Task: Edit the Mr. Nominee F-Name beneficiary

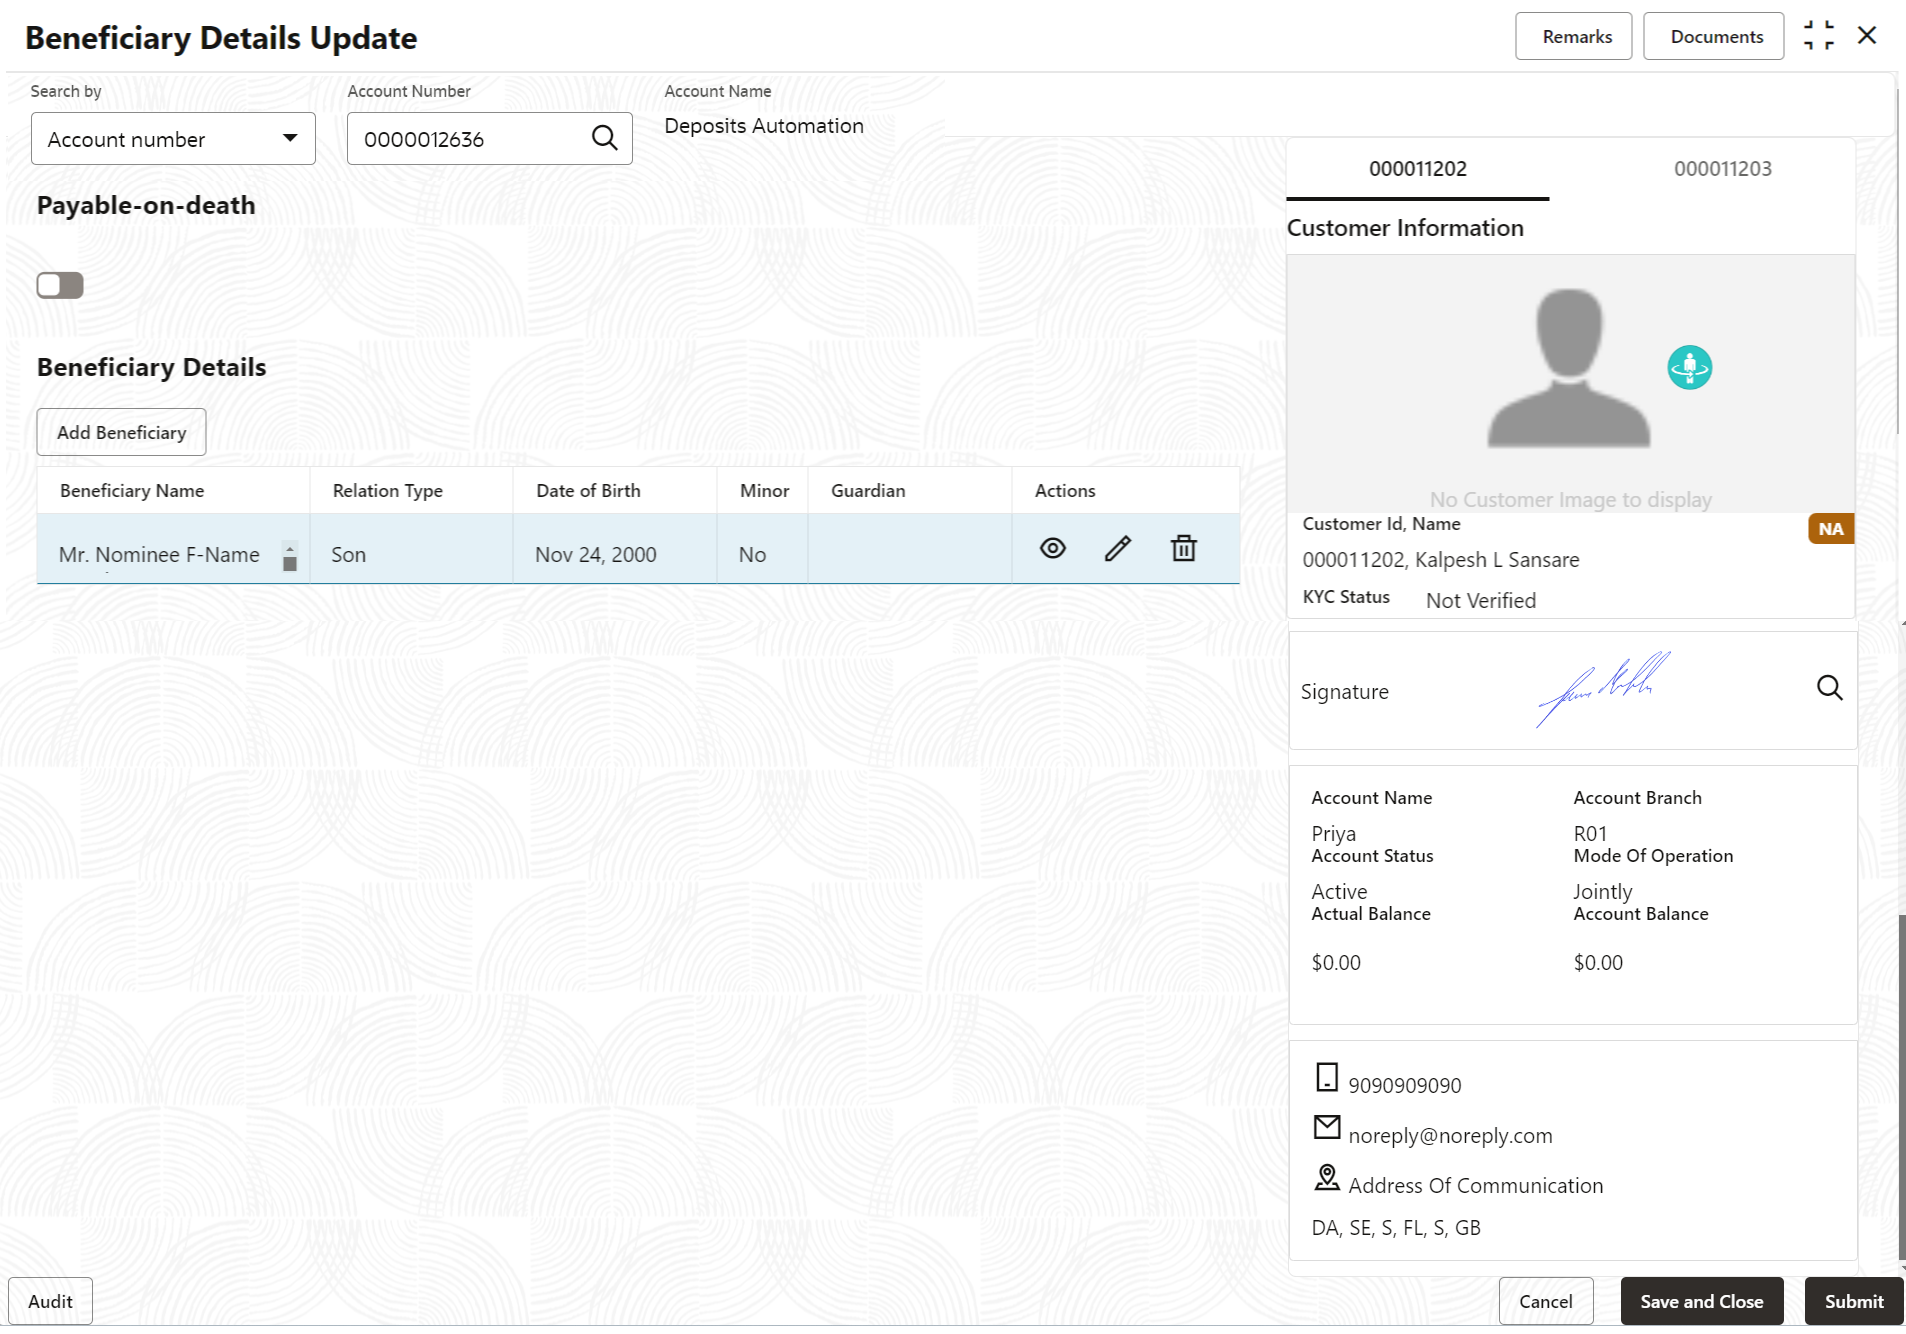Action: pyautogui.click(x=1118, y=548)
